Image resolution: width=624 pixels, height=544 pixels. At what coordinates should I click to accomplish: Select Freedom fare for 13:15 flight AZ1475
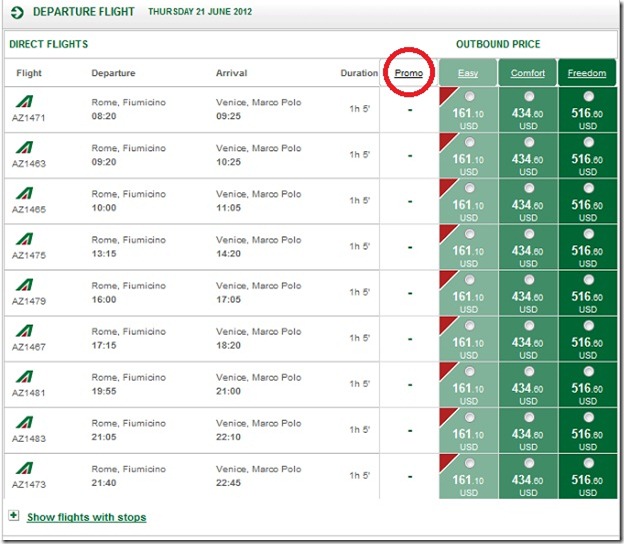click(x=589, y=234)
